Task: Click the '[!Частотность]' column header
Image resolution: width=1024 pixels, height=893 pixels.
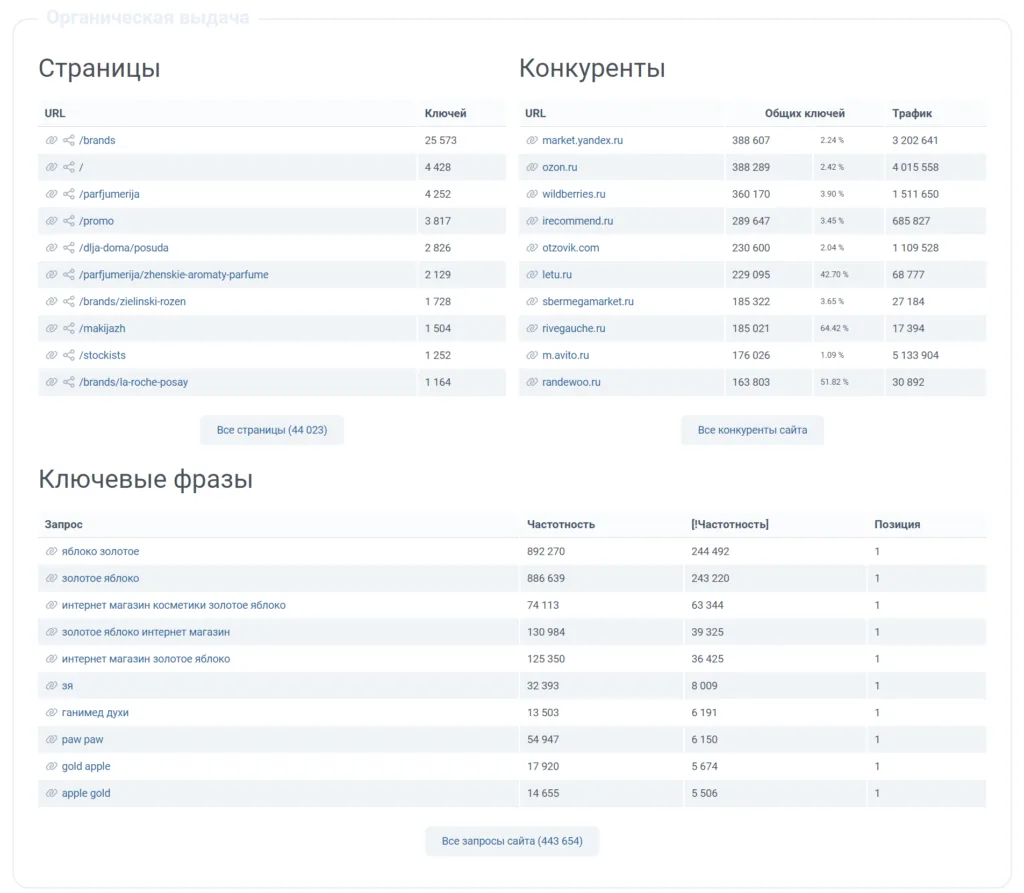Action: point(729,525)
